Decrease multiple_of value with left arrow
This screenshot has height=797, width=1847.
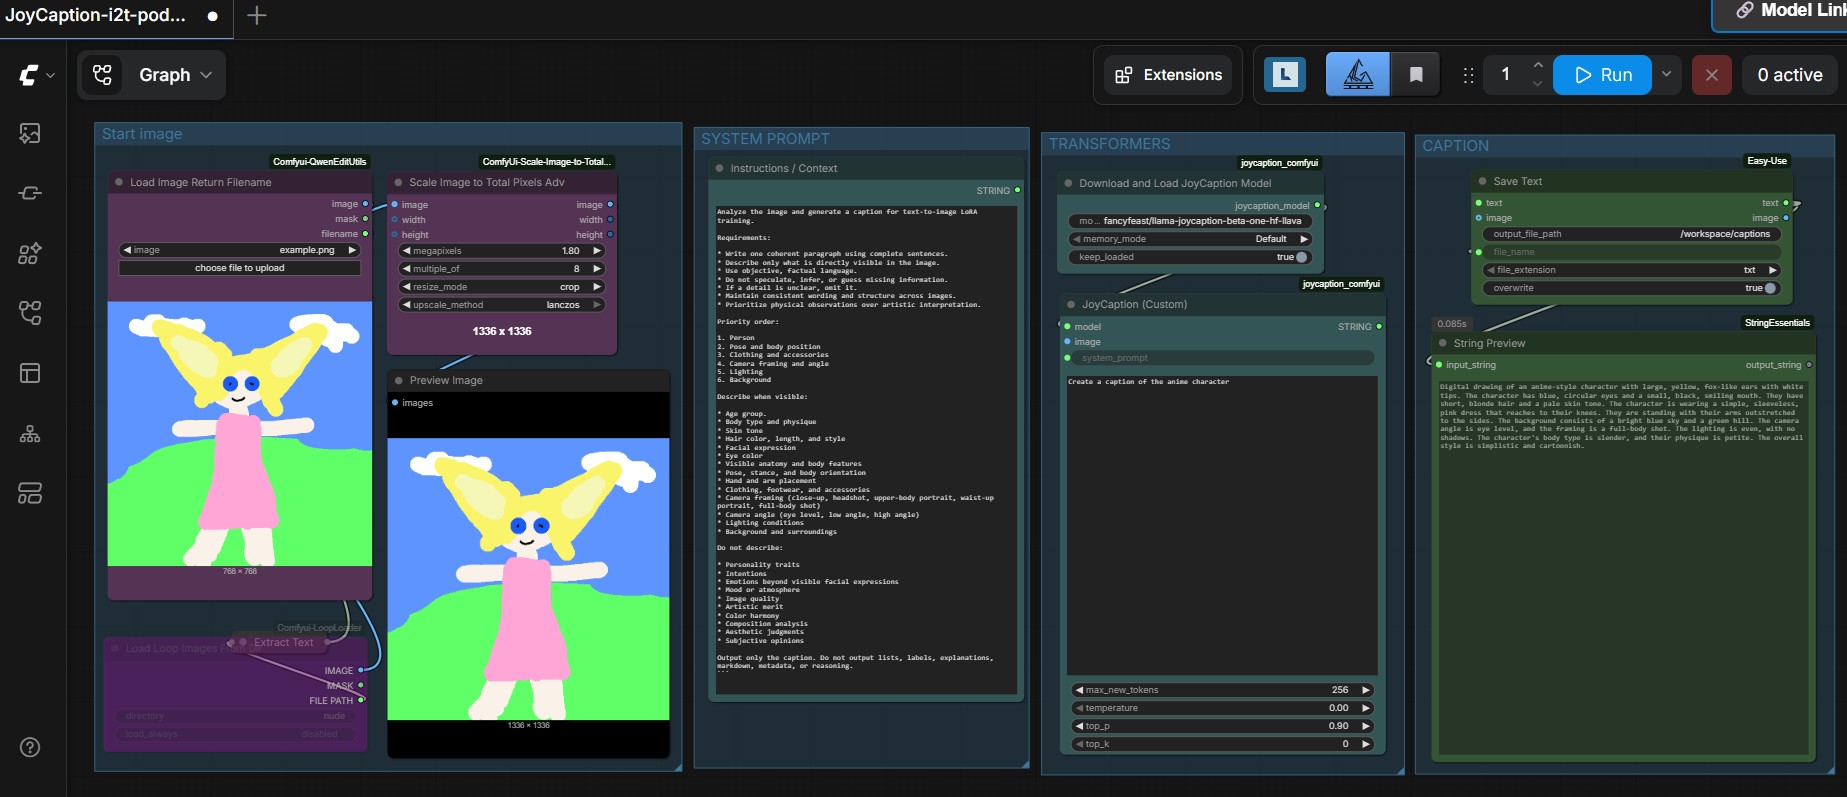point(406,269)
